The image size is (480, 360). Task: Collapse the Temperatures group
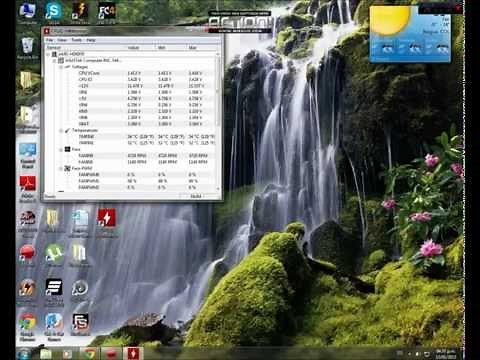[x=61, y=130]
